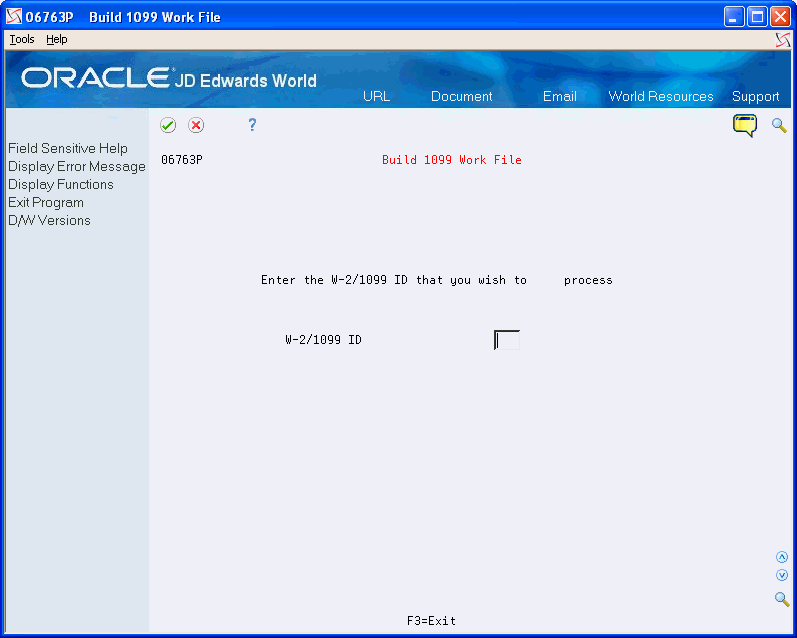Open the Document link in banner
Viewport: 797px width, 638px height.
[x=461, y=96]
